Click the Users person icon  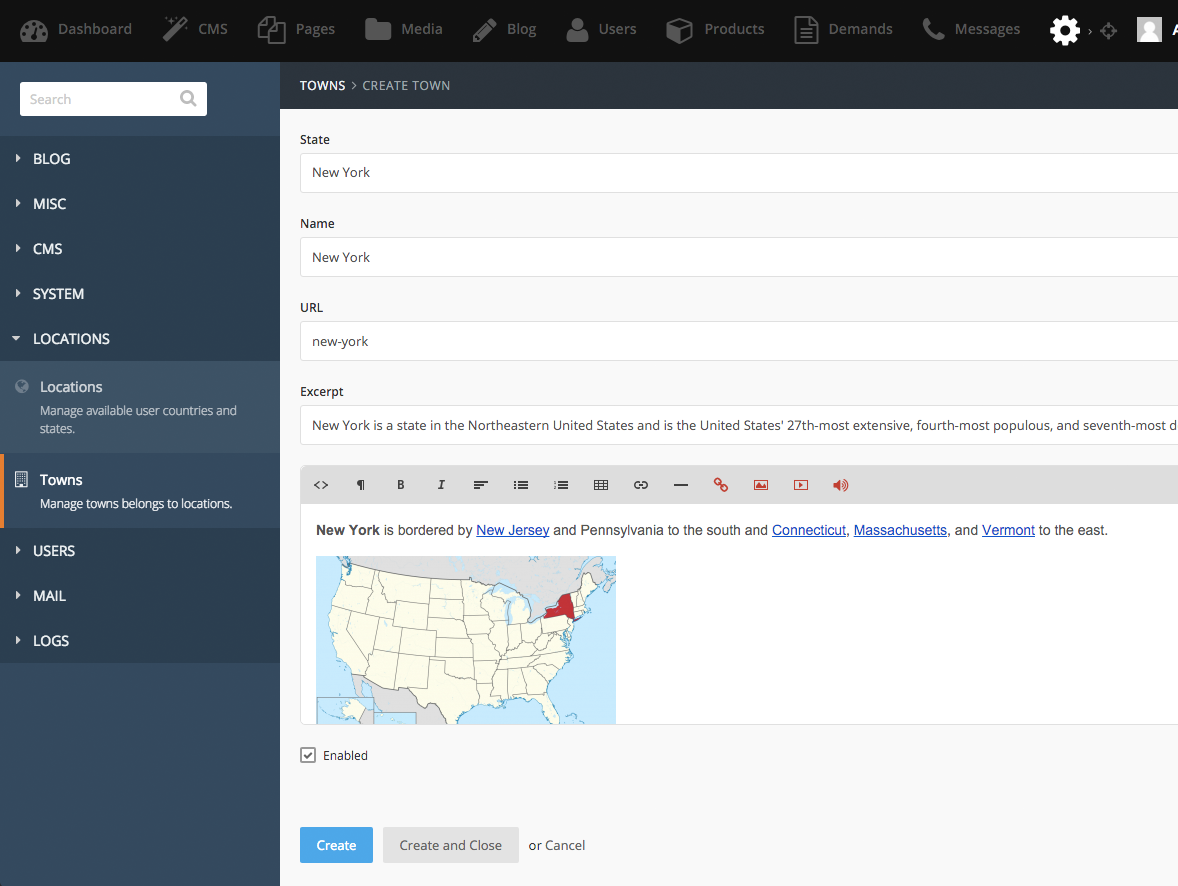tap(577, 30)
